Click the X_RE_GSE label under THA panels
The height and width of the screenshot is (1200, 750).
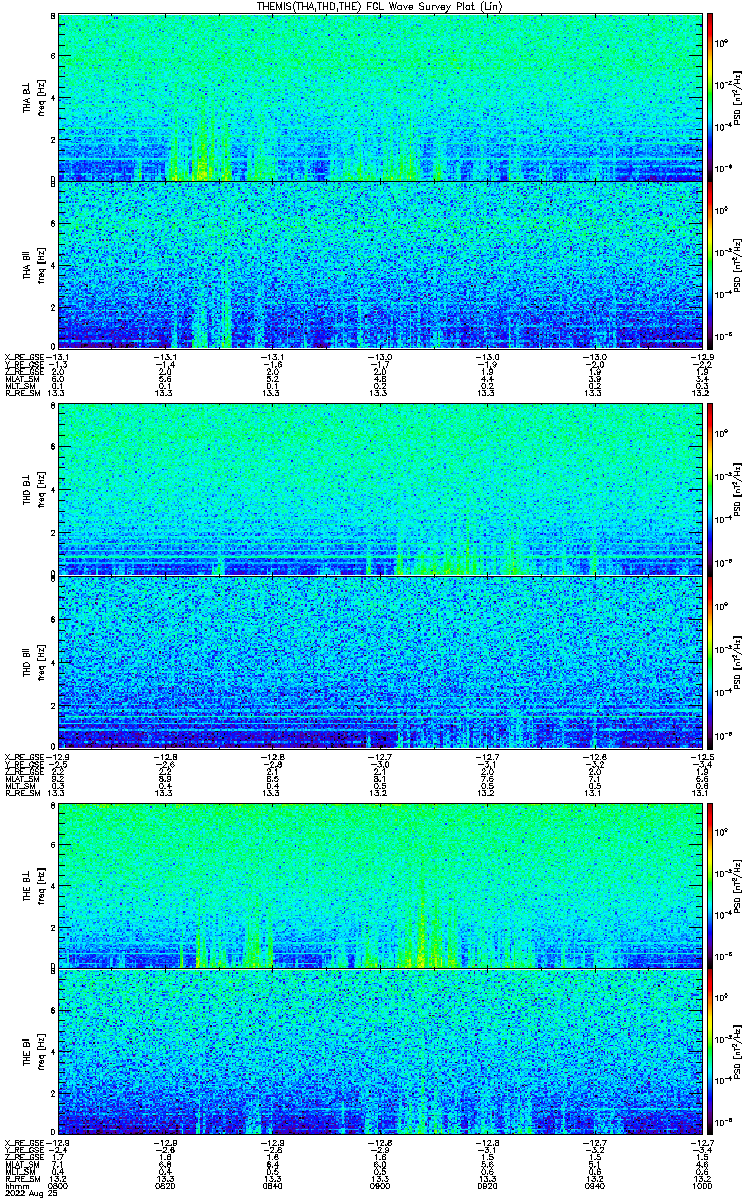[x=27, y=356]
